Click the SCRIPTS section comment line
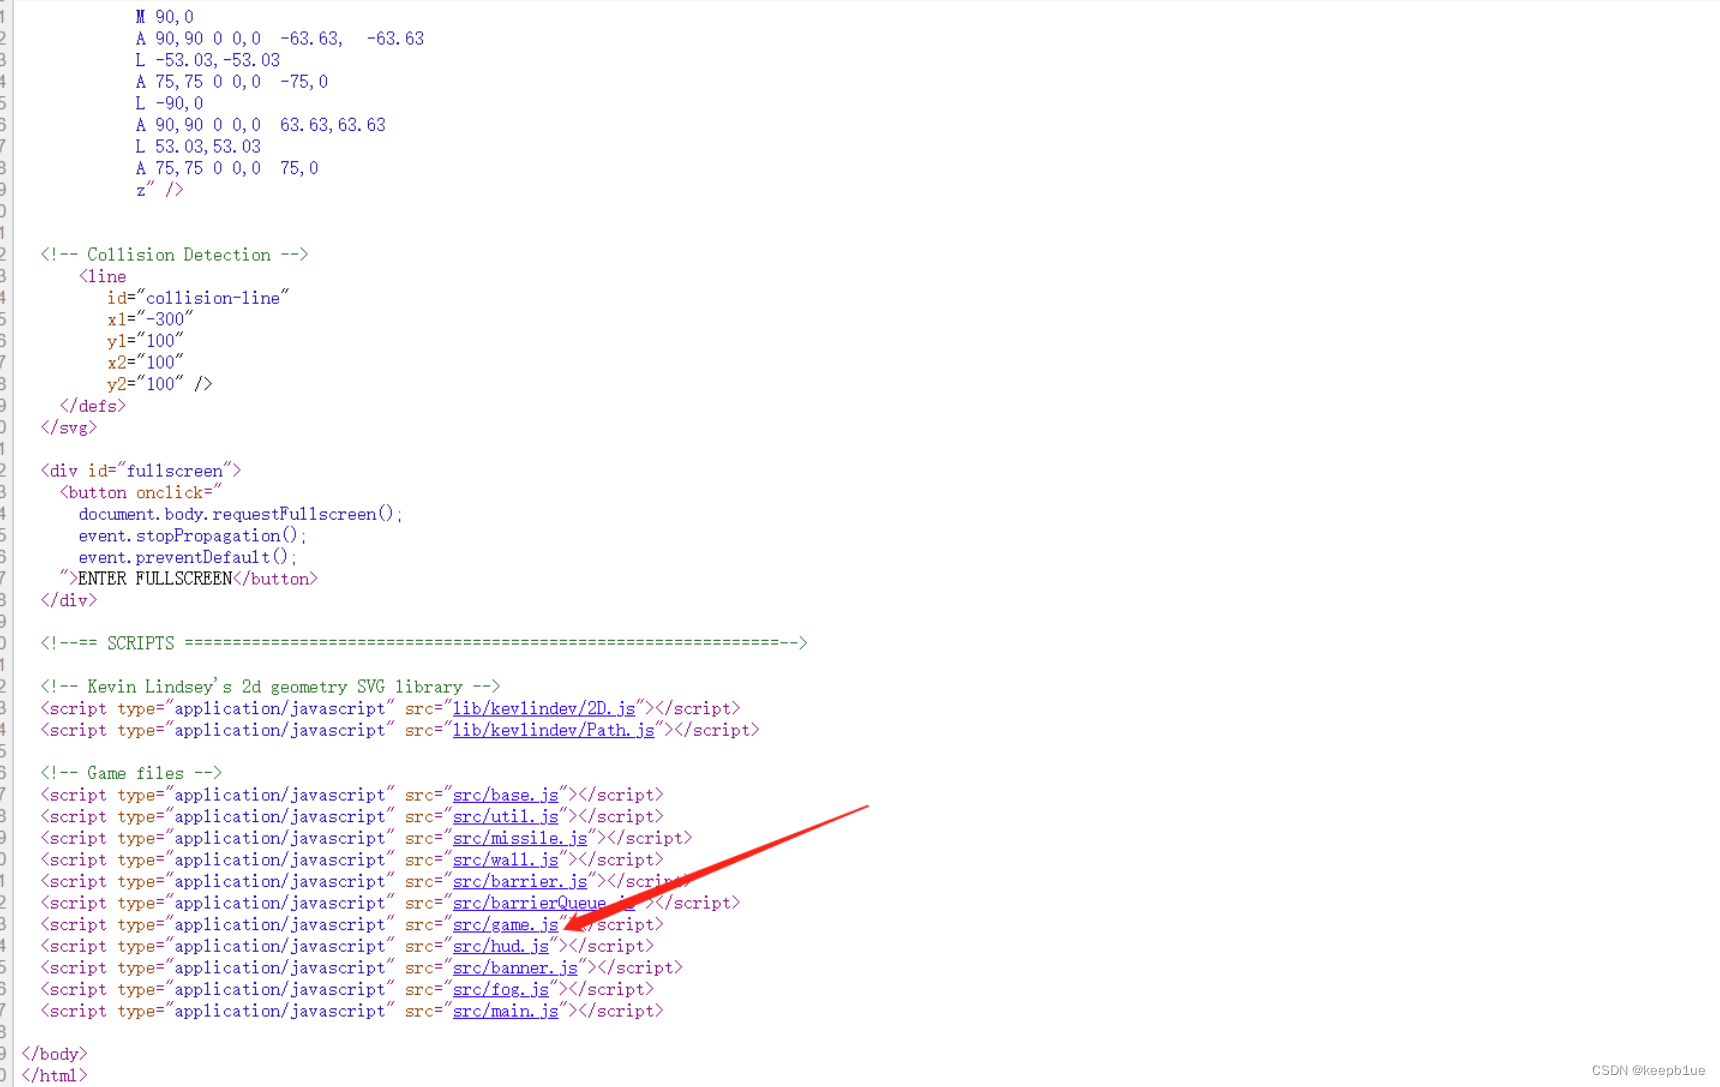Screen dimensions: 1720x1087 tap(424, 643)
